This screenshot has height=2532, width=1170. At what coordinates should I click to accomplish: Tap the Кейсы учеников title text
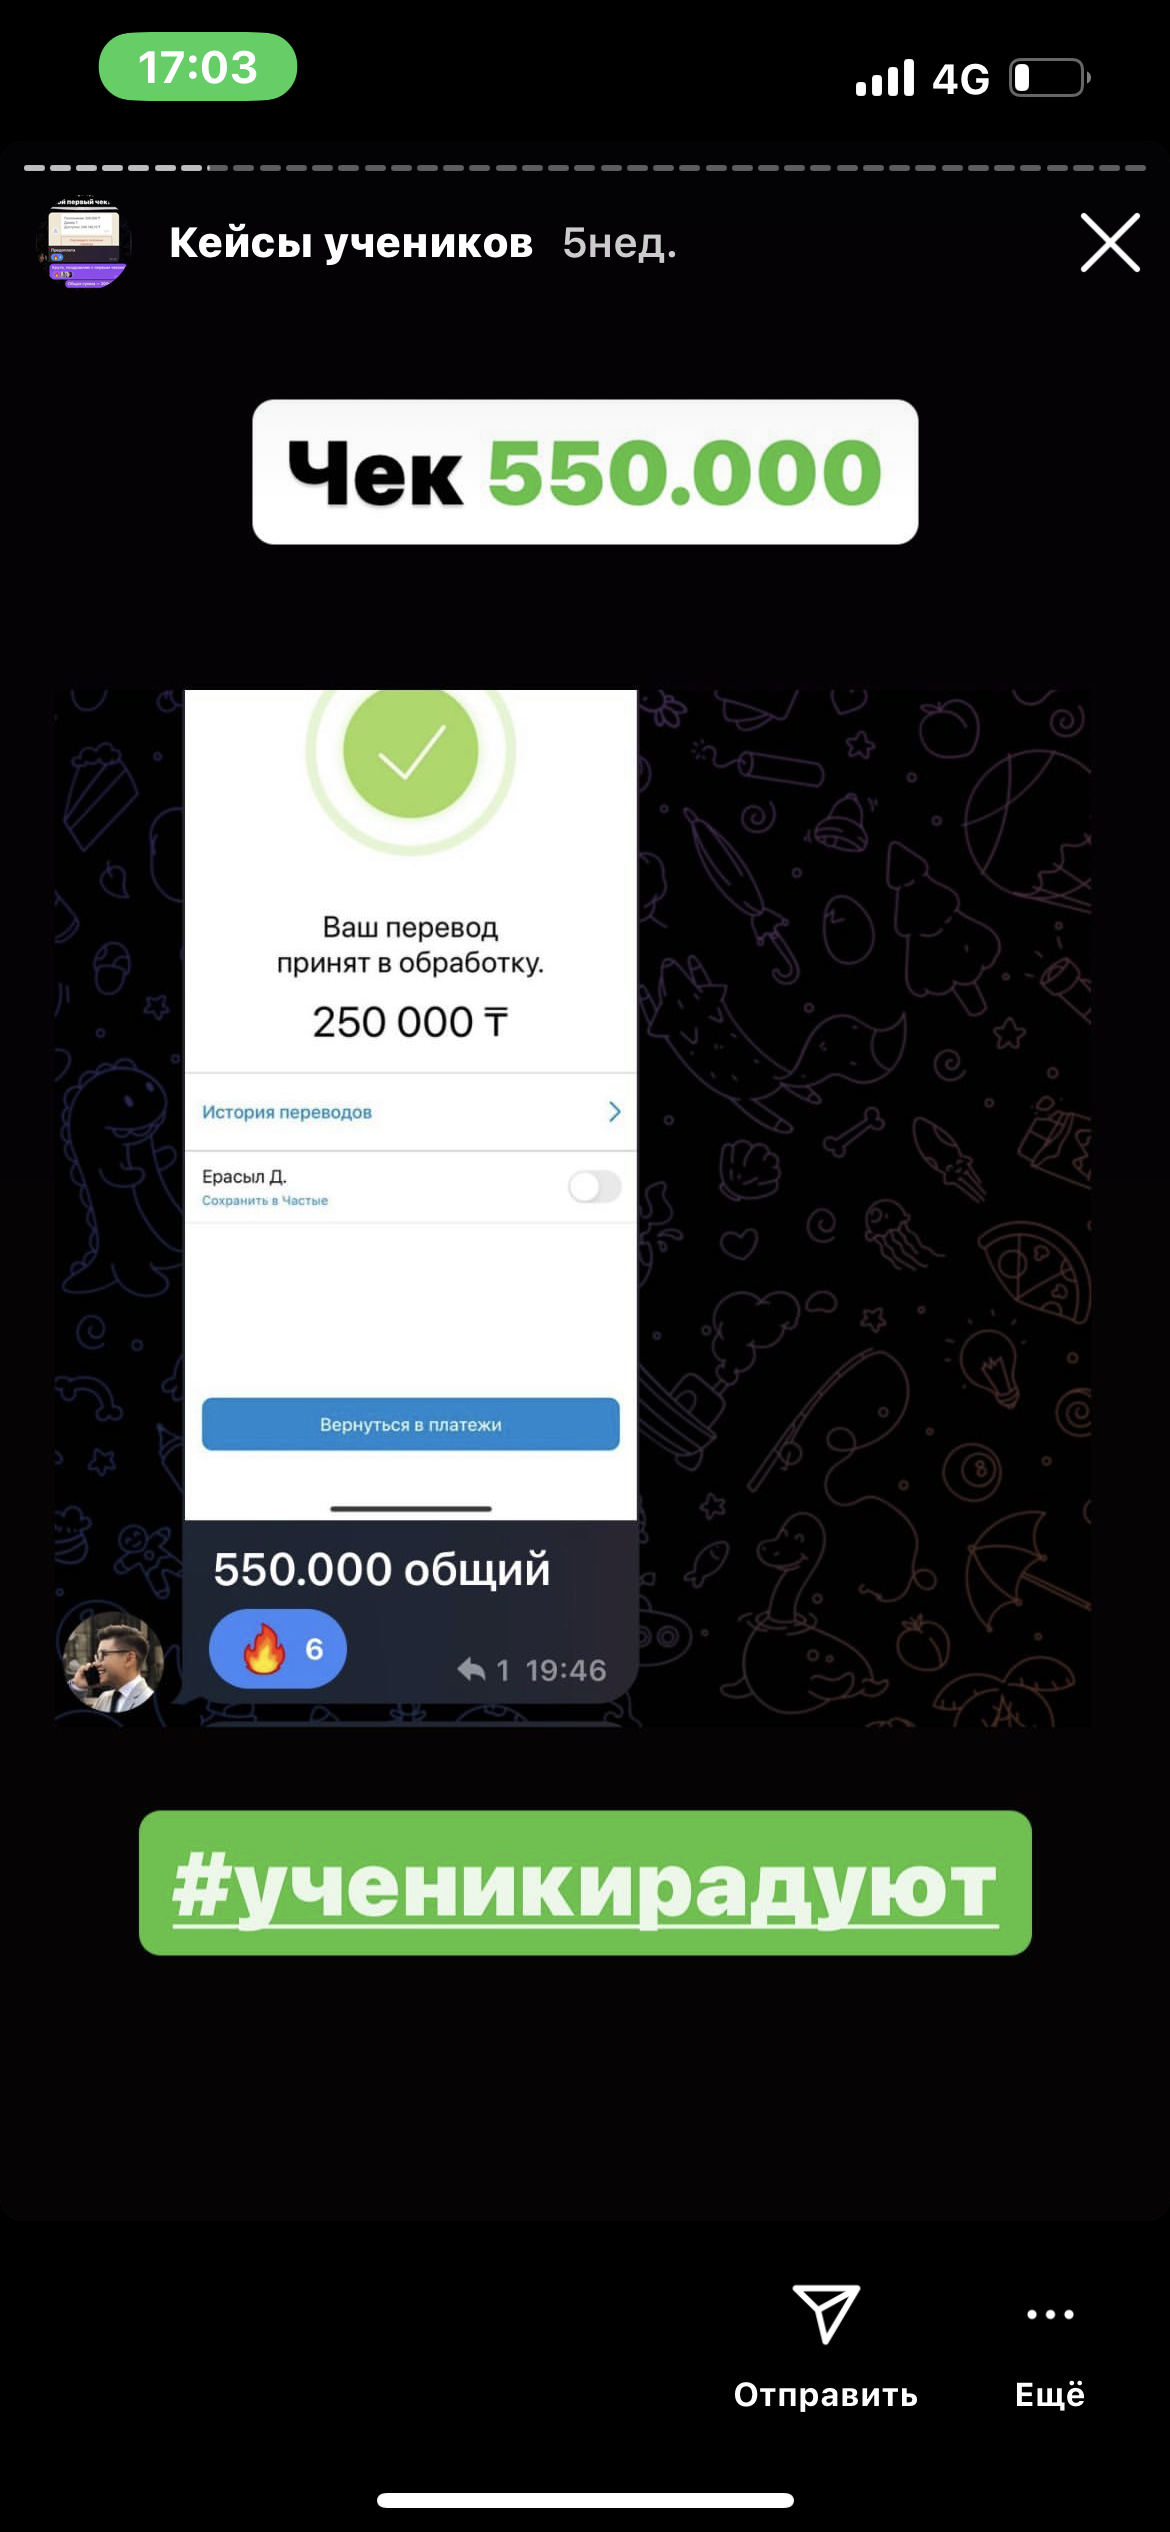pos(351,243)
